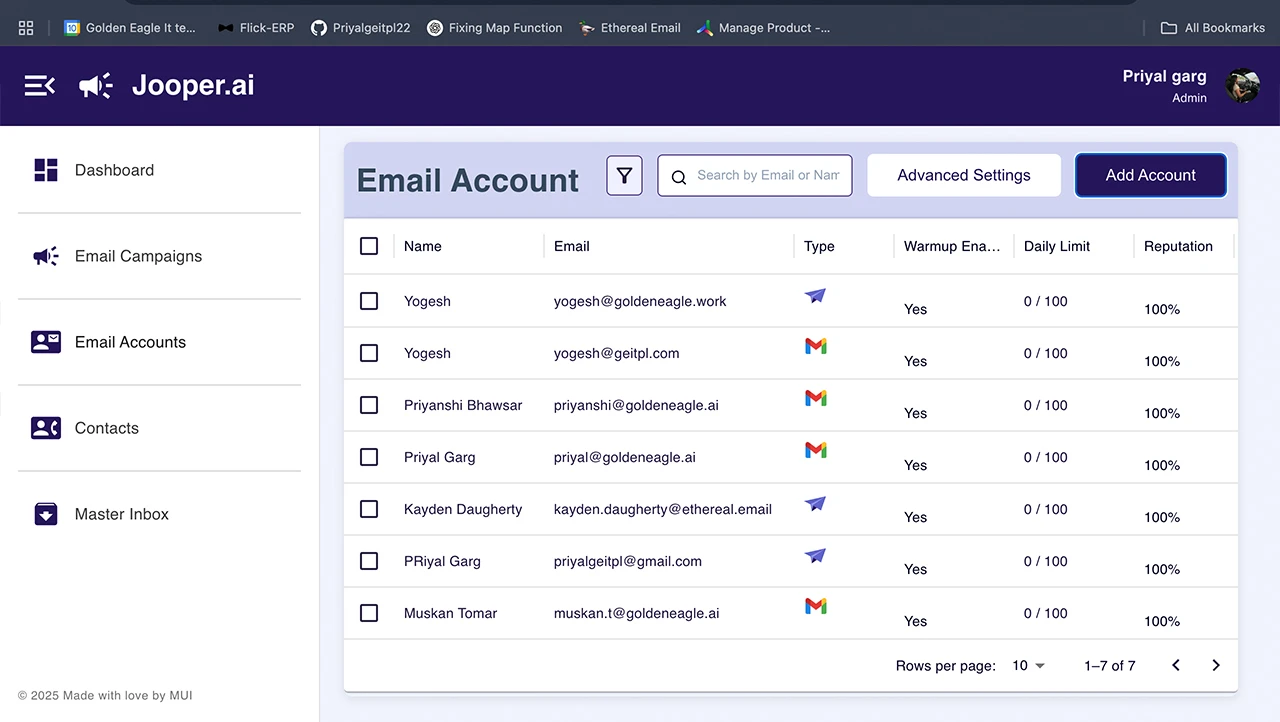
Task: Open Master Inbox in the sidebar
Action: coord(159,514)
